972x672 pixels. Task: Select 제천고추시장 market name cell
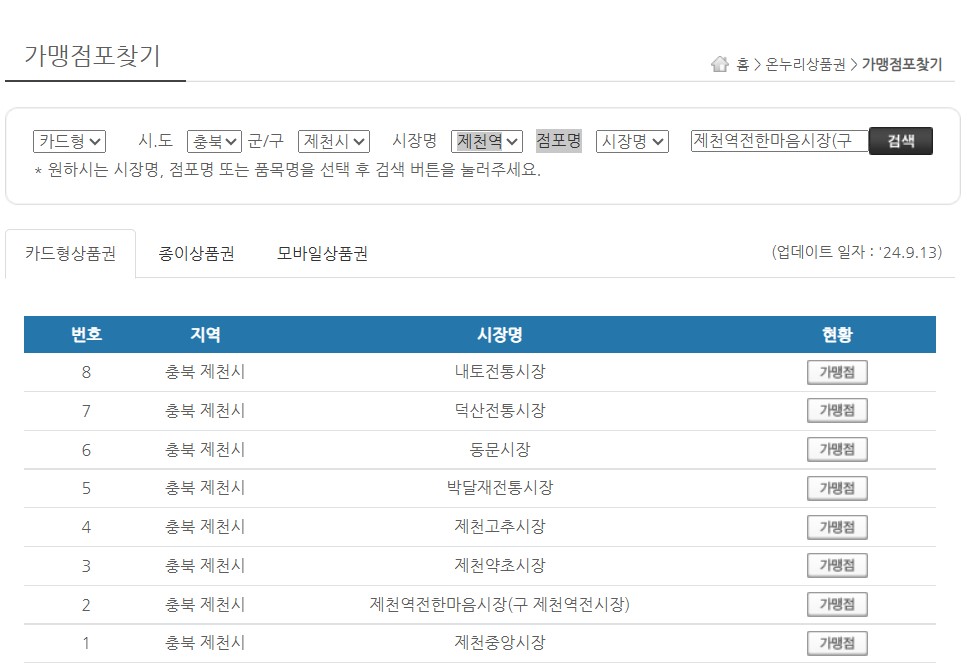500,527
